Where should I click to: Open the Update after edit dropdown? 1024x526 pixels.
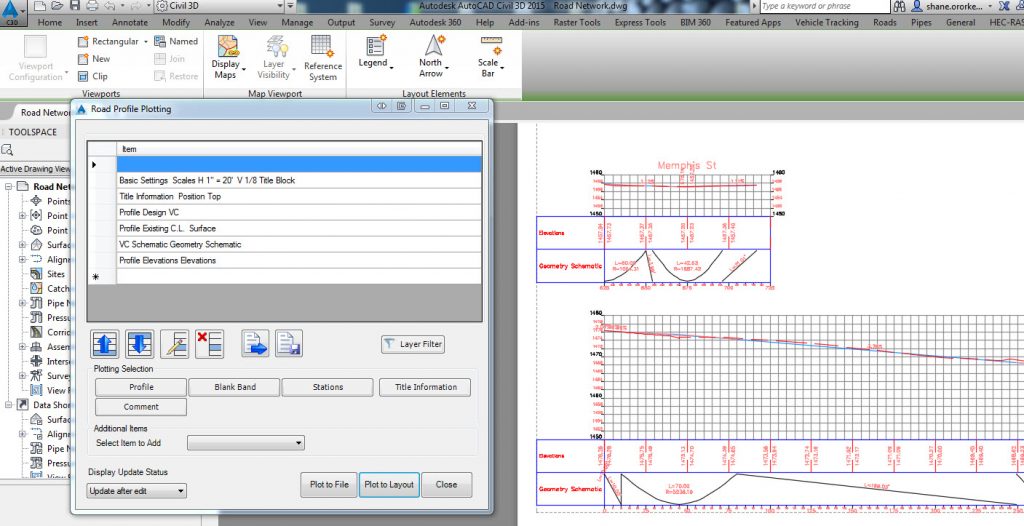click(x=136, y=491)
